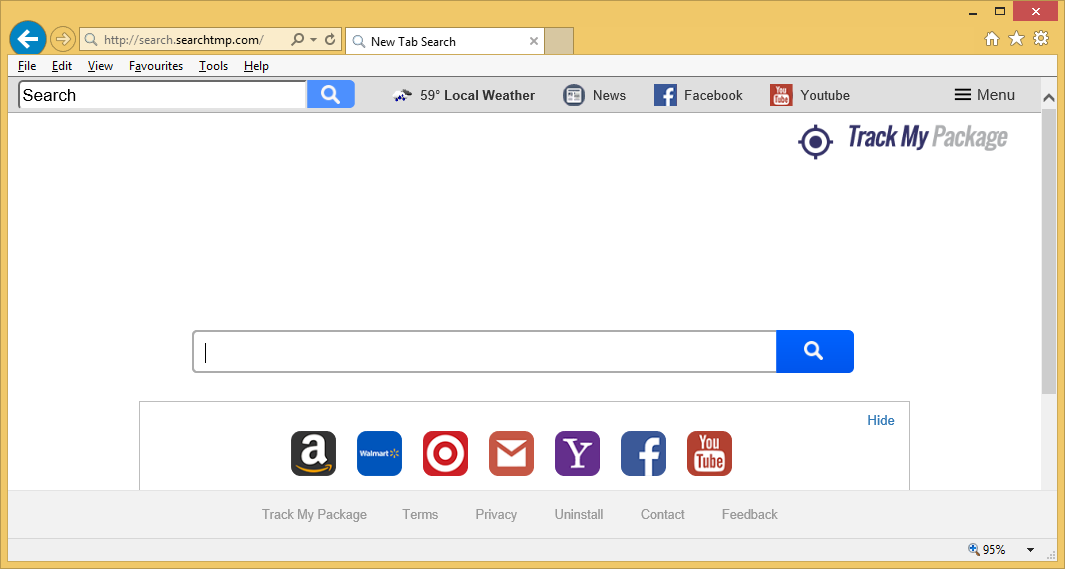
Task: Open the address bar dropdown arrow
Action: [313, 39]
